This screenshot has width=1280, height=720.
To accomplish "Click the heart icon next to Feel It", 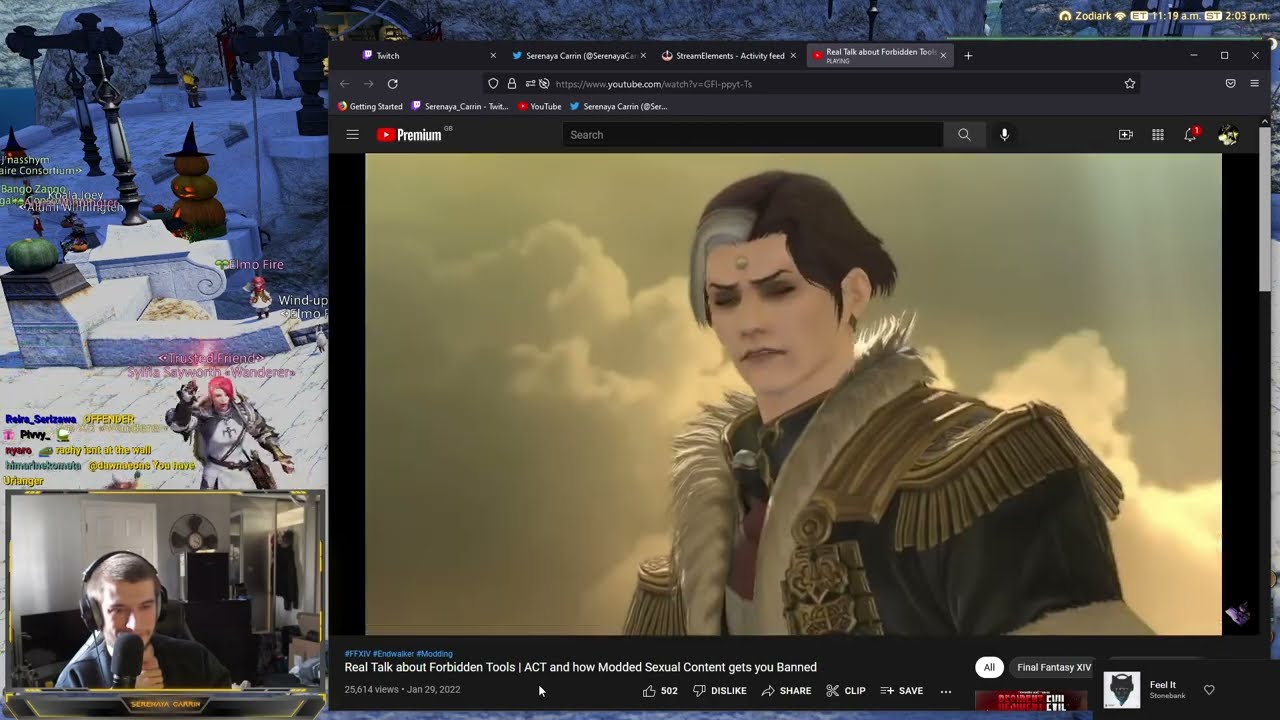I will (x=1209, y=690).
